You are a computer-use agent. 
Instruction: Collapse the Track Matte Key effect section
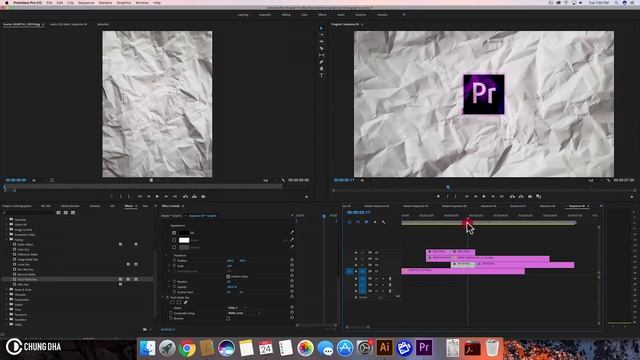click(x=163, y=298)
